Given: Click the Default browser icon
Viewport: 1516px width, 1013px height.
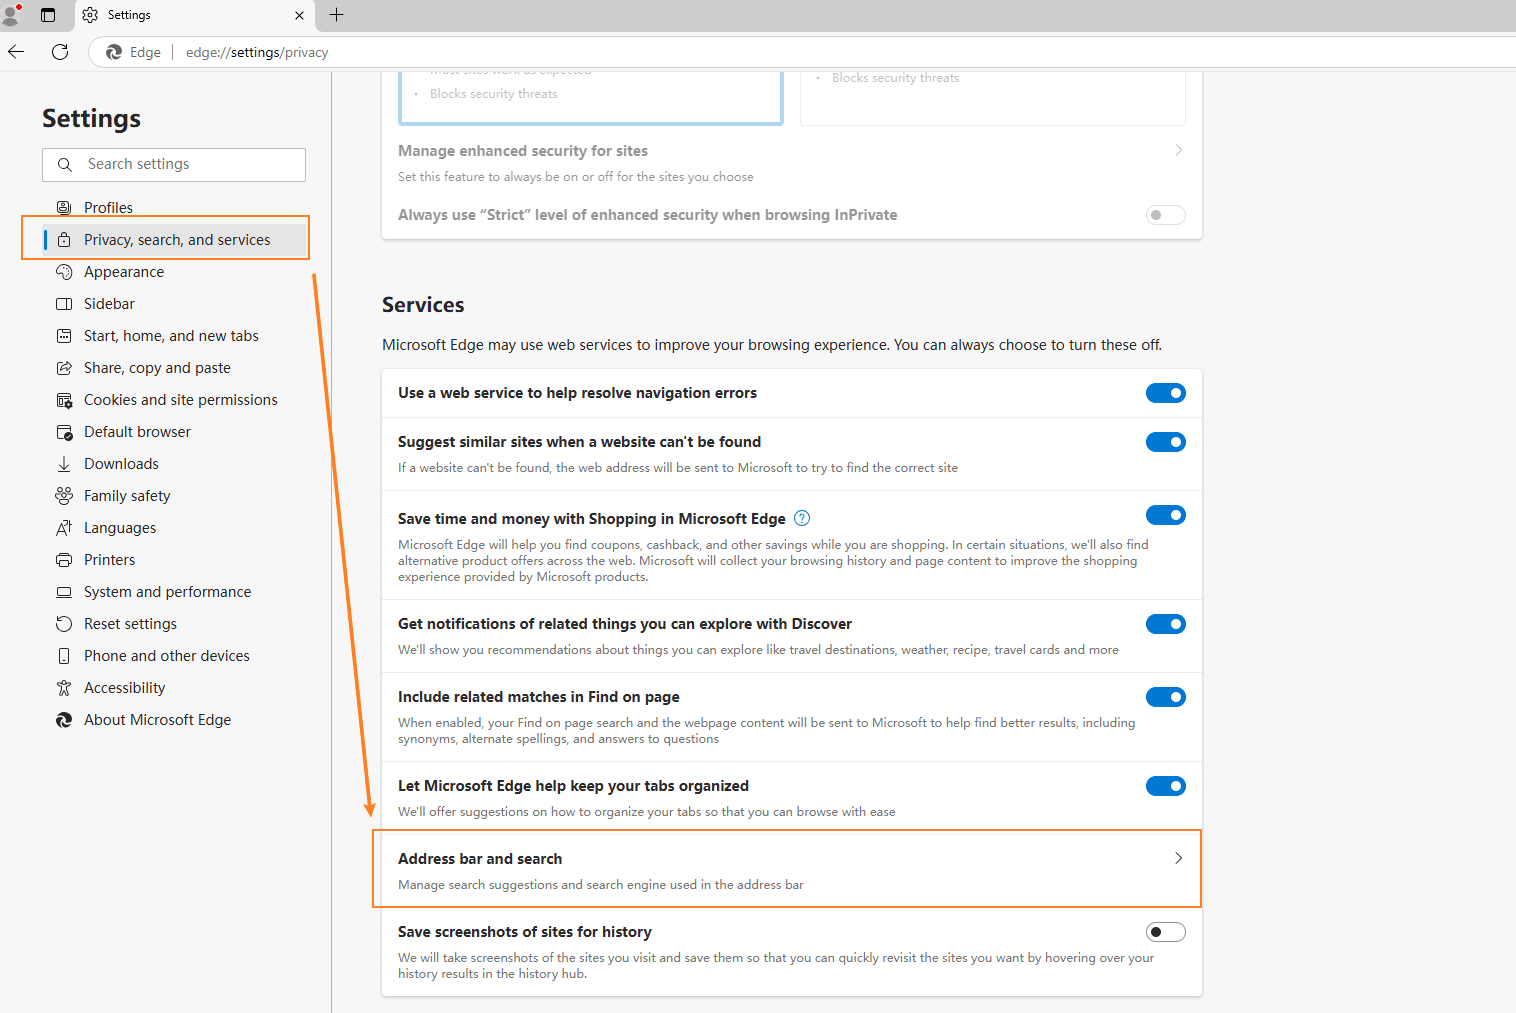Looking at the screenshot, I should point(64,432).
